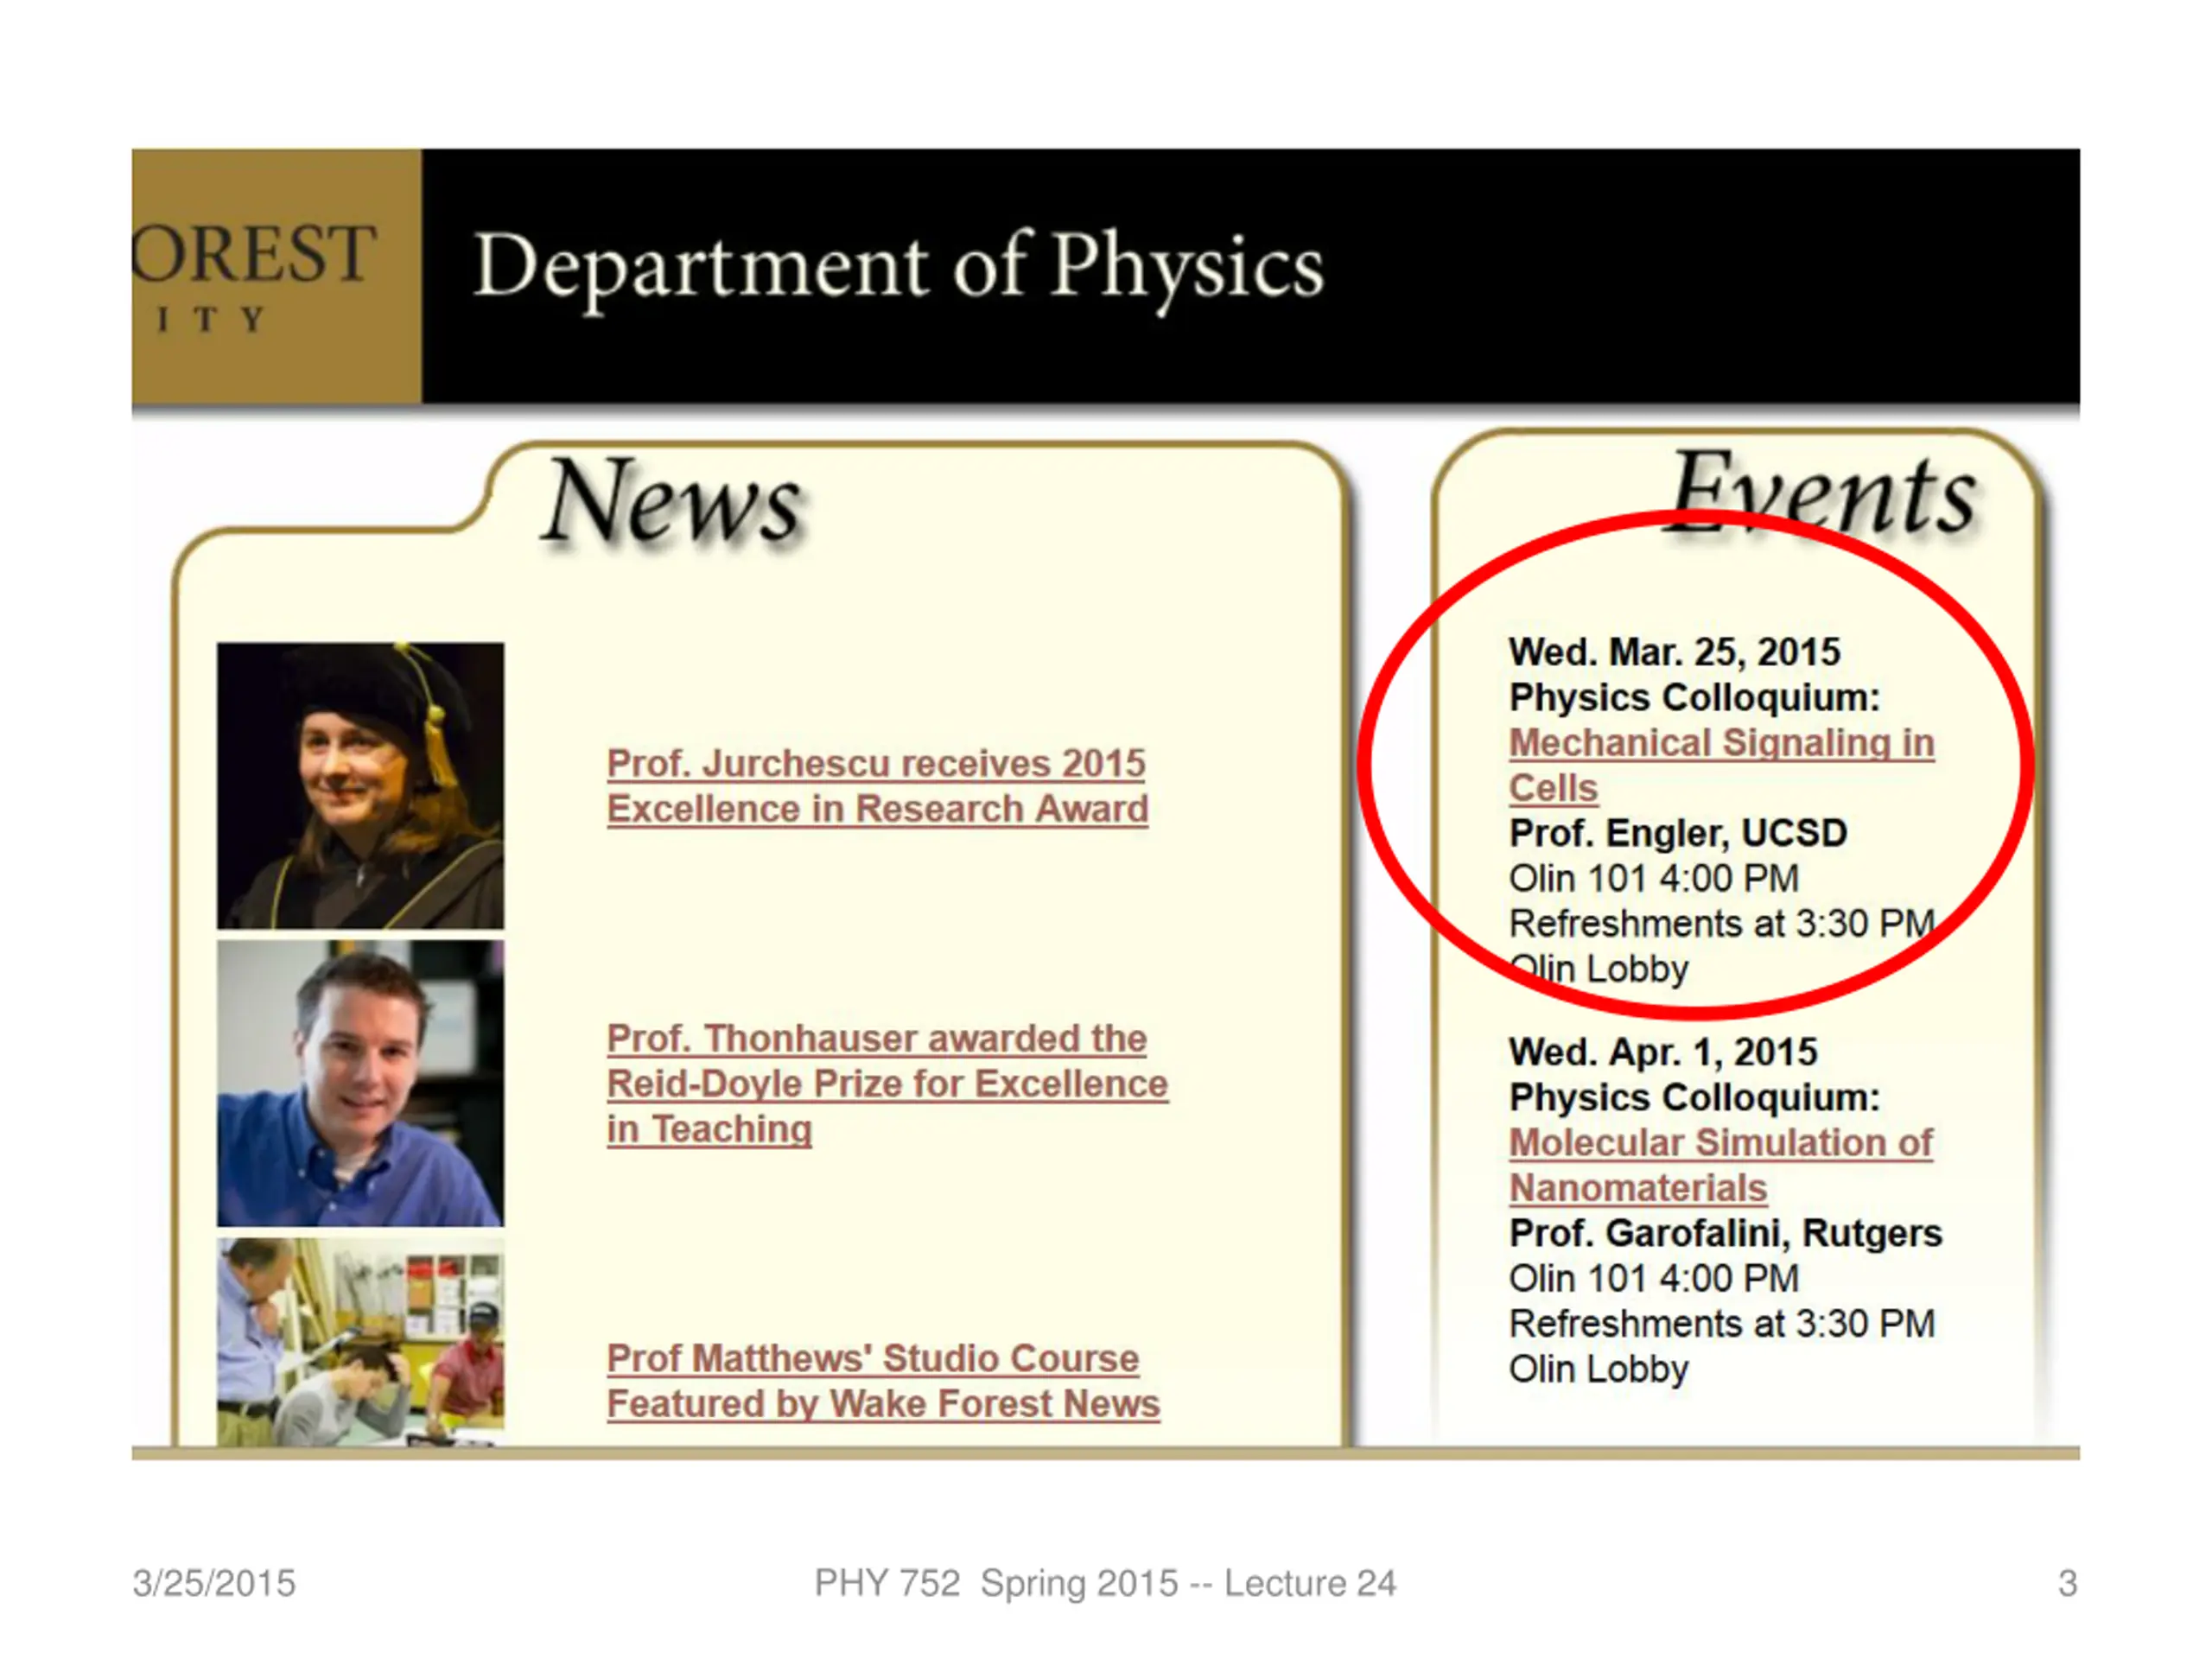Open Molecular Simulation of Nanomaterials link

pyautogui.click(x=1720, y=1165)
